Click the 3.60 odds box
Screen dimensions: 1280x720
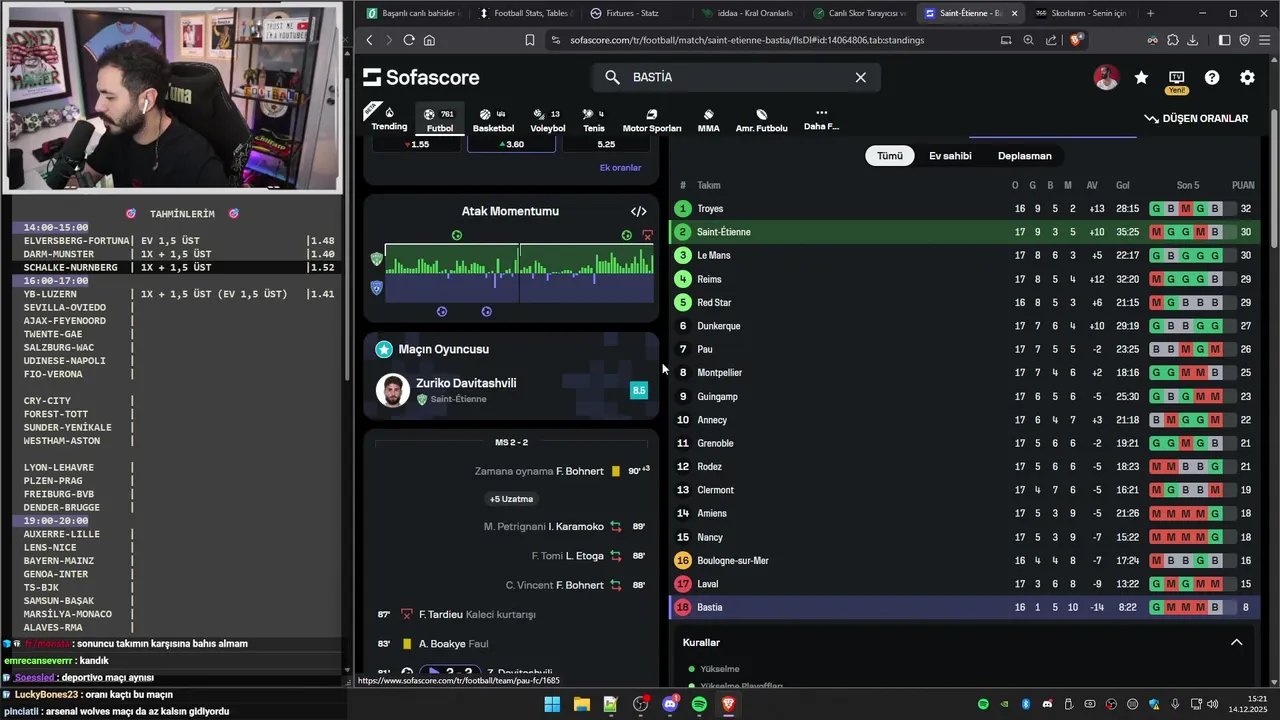pyautogui.click(x=510, y=144)
